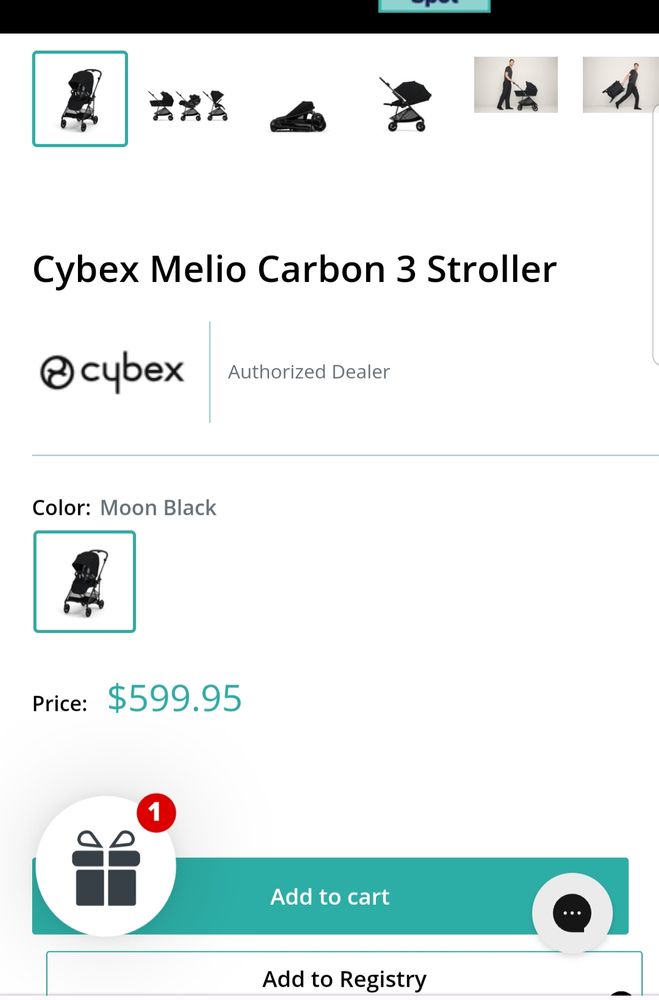This screenshot has width=659, height=1000.
Task: Click the Authorized Dealer label
Action: click(308, 372)
